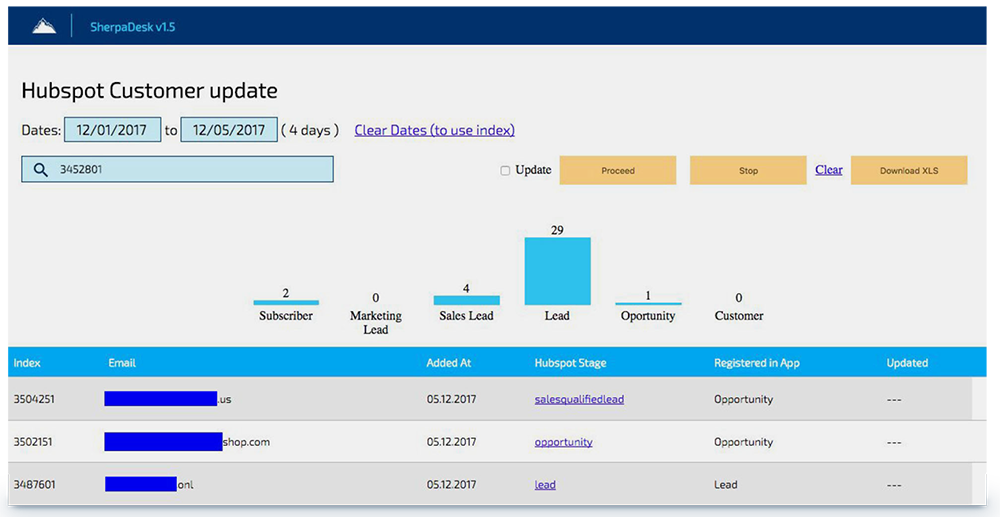Image resolution: width=1000 pixels, height=517 pixels.
Task: Click Added At date in row 3504251
Action: [x=452, y=399]
